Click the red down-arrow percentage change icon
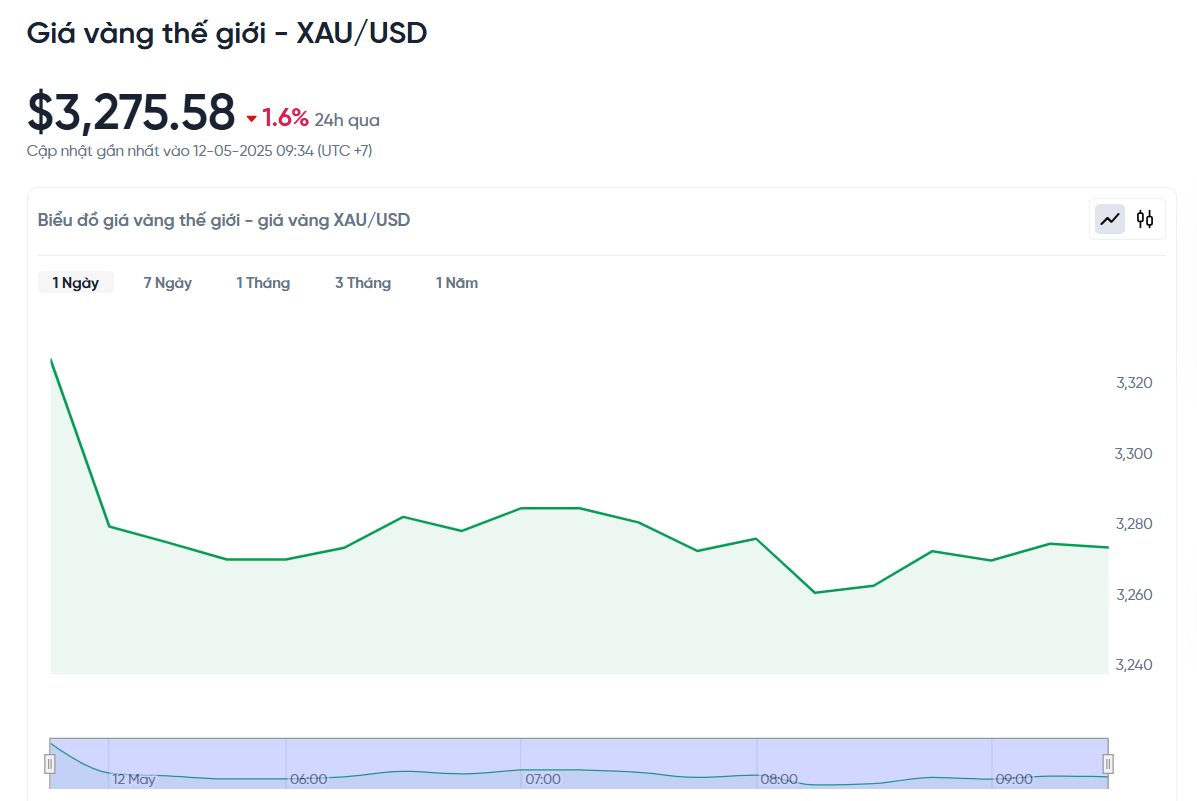1197x801 pixels. 251,118
